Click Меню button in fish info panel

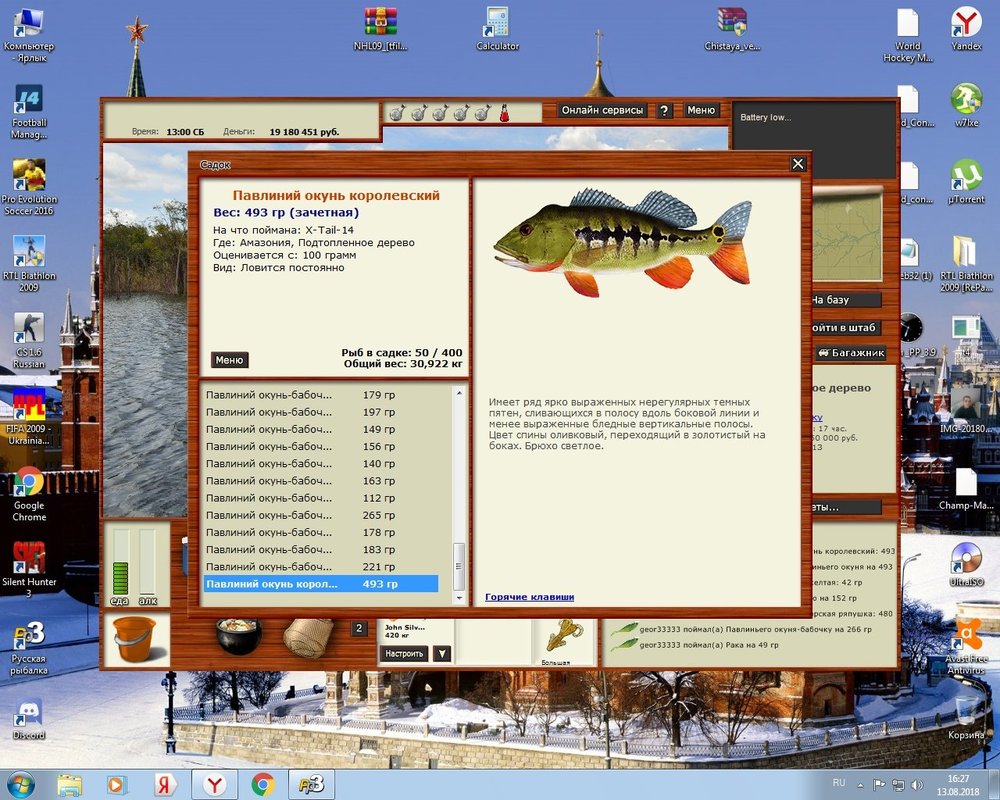pos(229,360)
